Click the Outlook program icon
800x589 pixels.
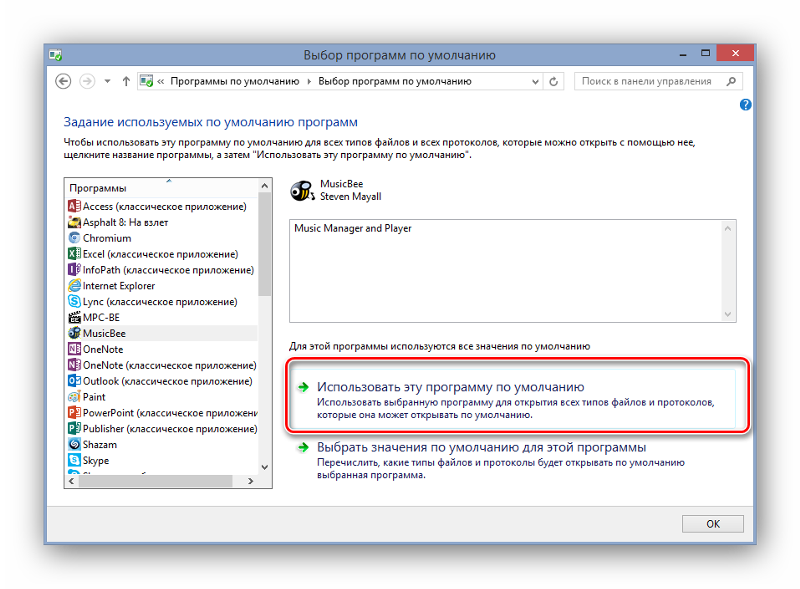point(74,381)
